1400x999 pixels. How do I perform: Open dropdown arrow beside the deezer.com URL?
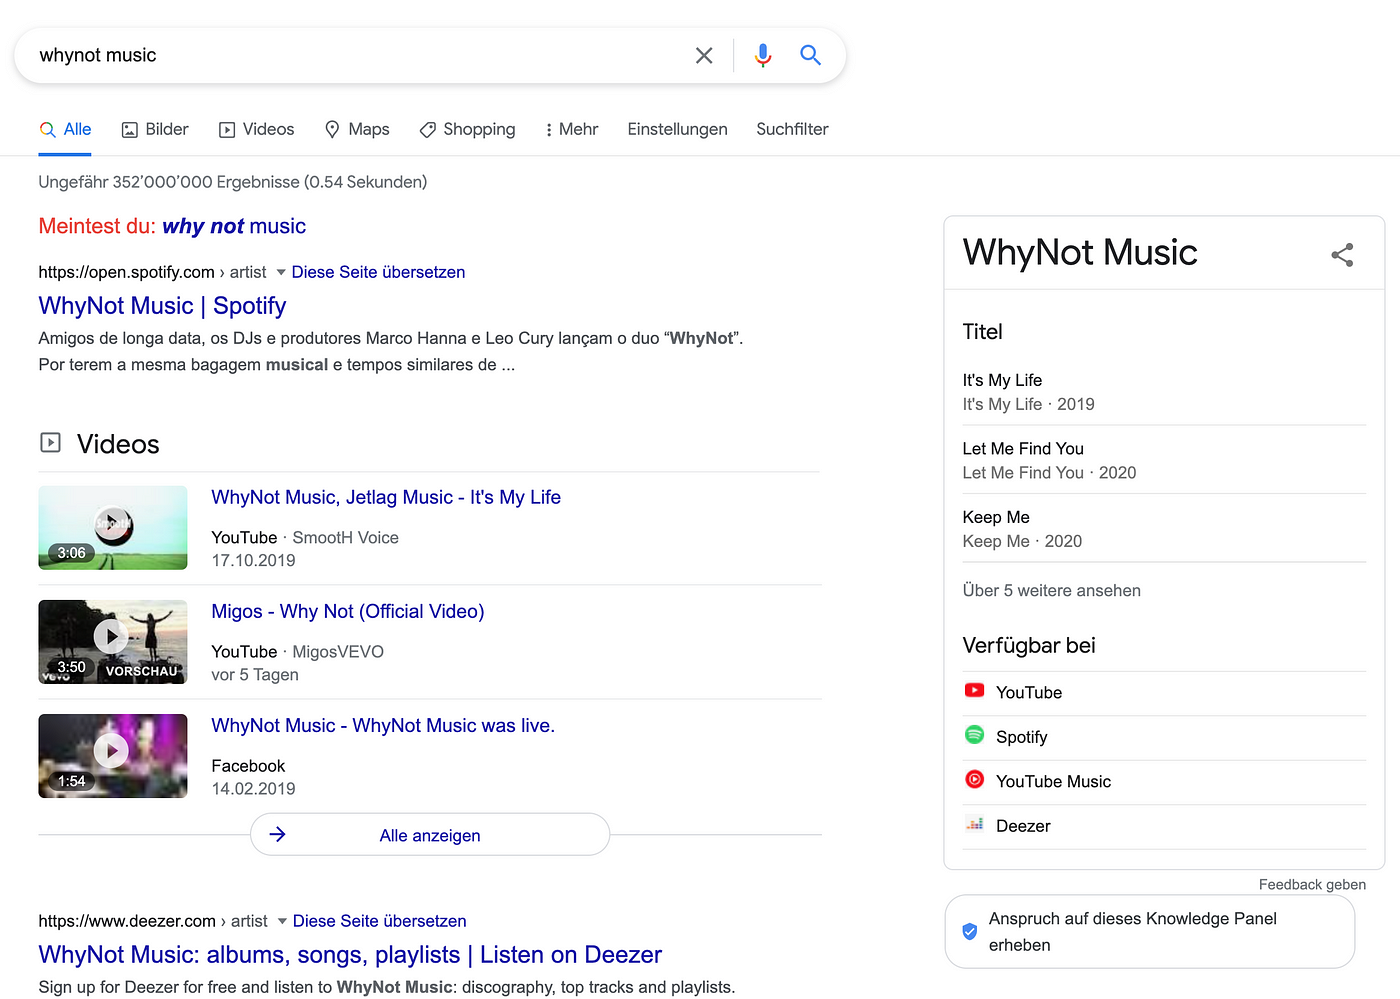click(x=282, y=921)
